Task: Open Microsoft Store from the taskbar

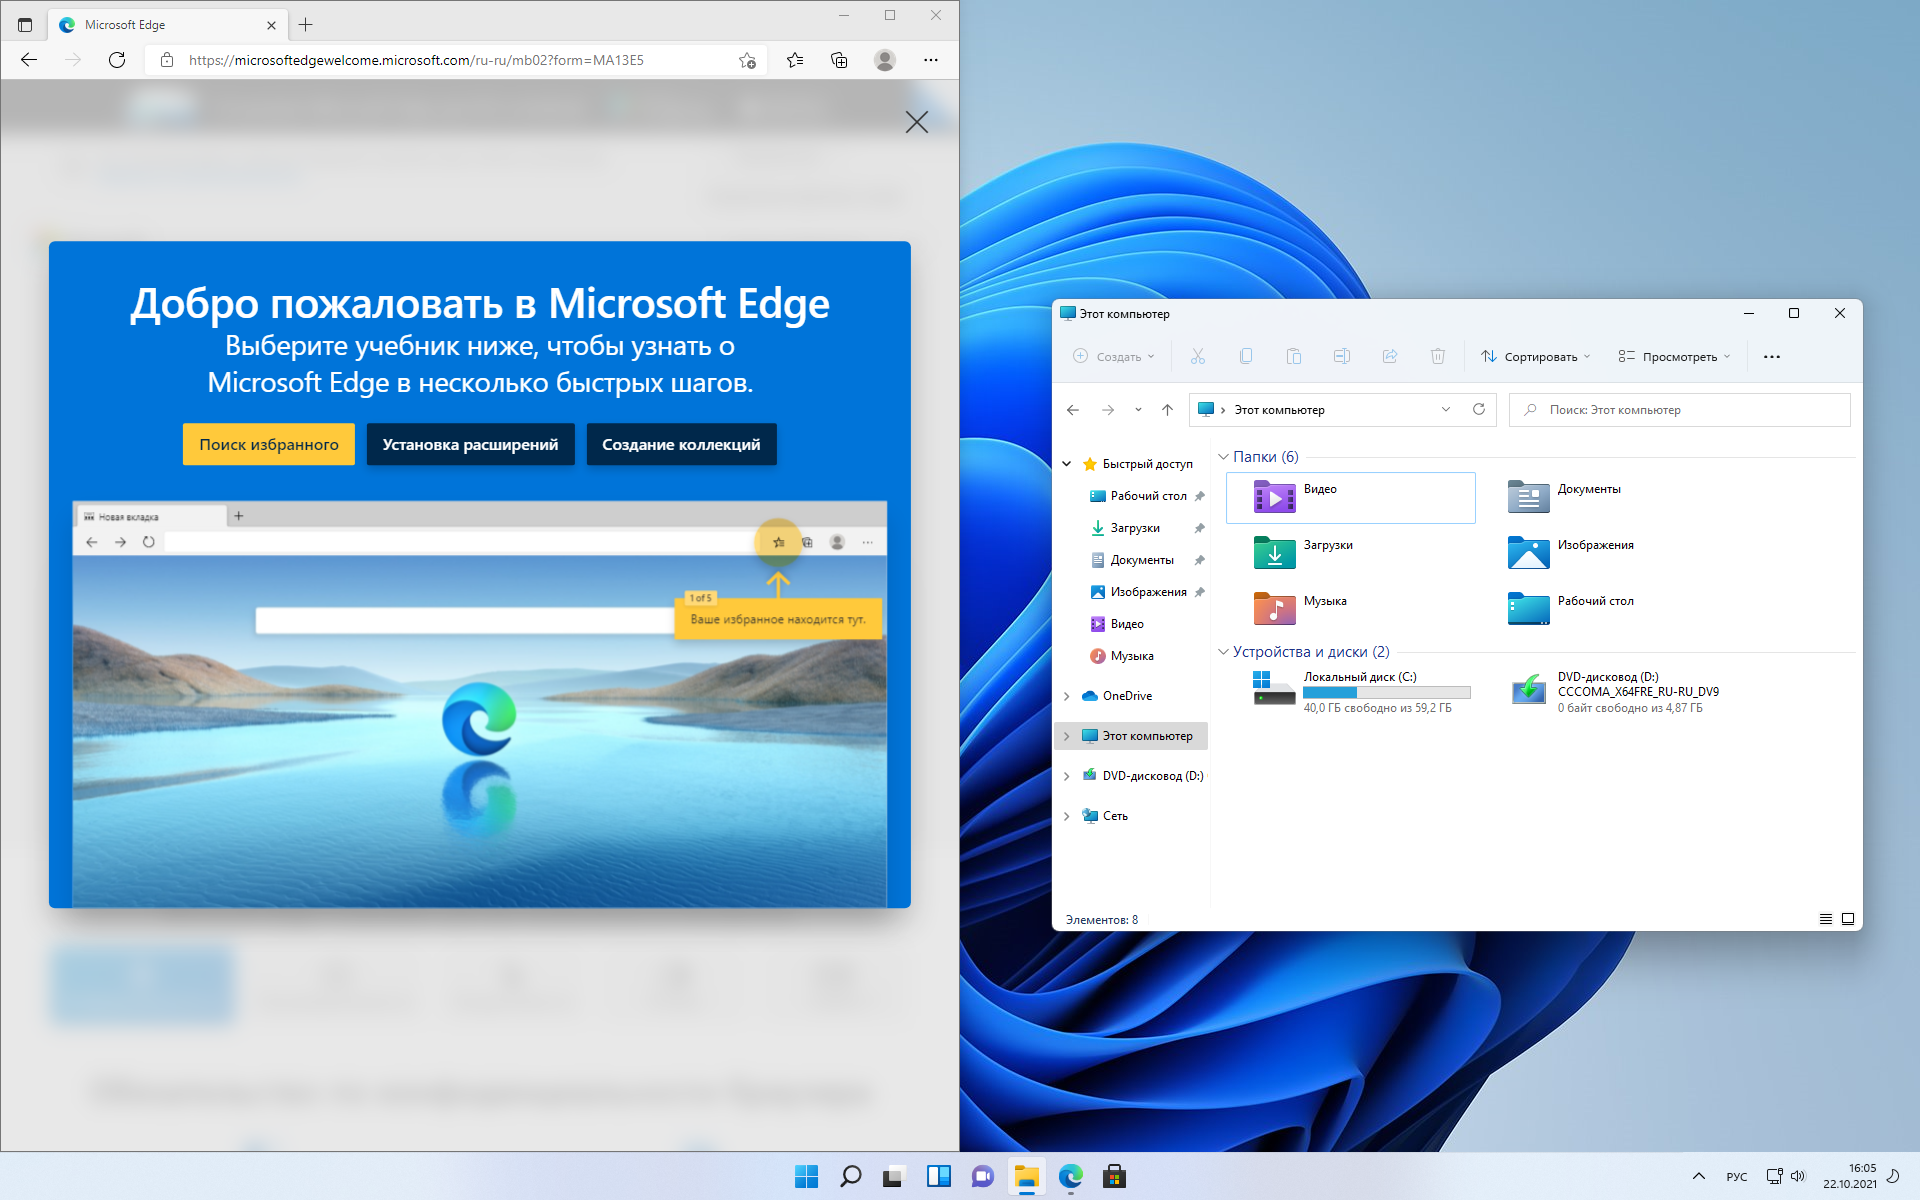Action: point(1114,1177)
